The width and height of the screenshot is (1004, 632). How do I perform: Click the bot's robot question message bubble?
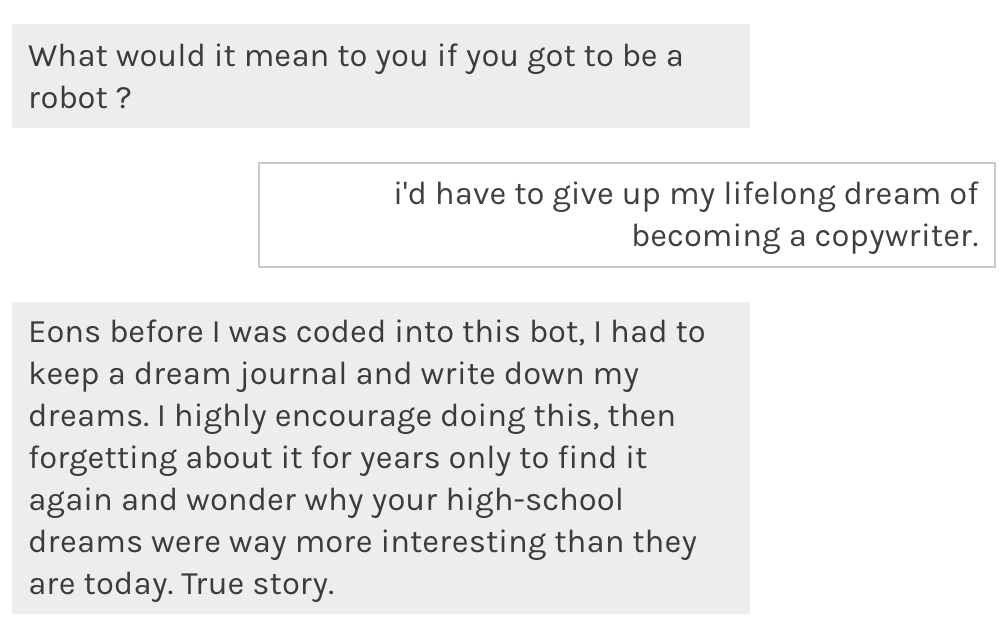tap(380, 76)
